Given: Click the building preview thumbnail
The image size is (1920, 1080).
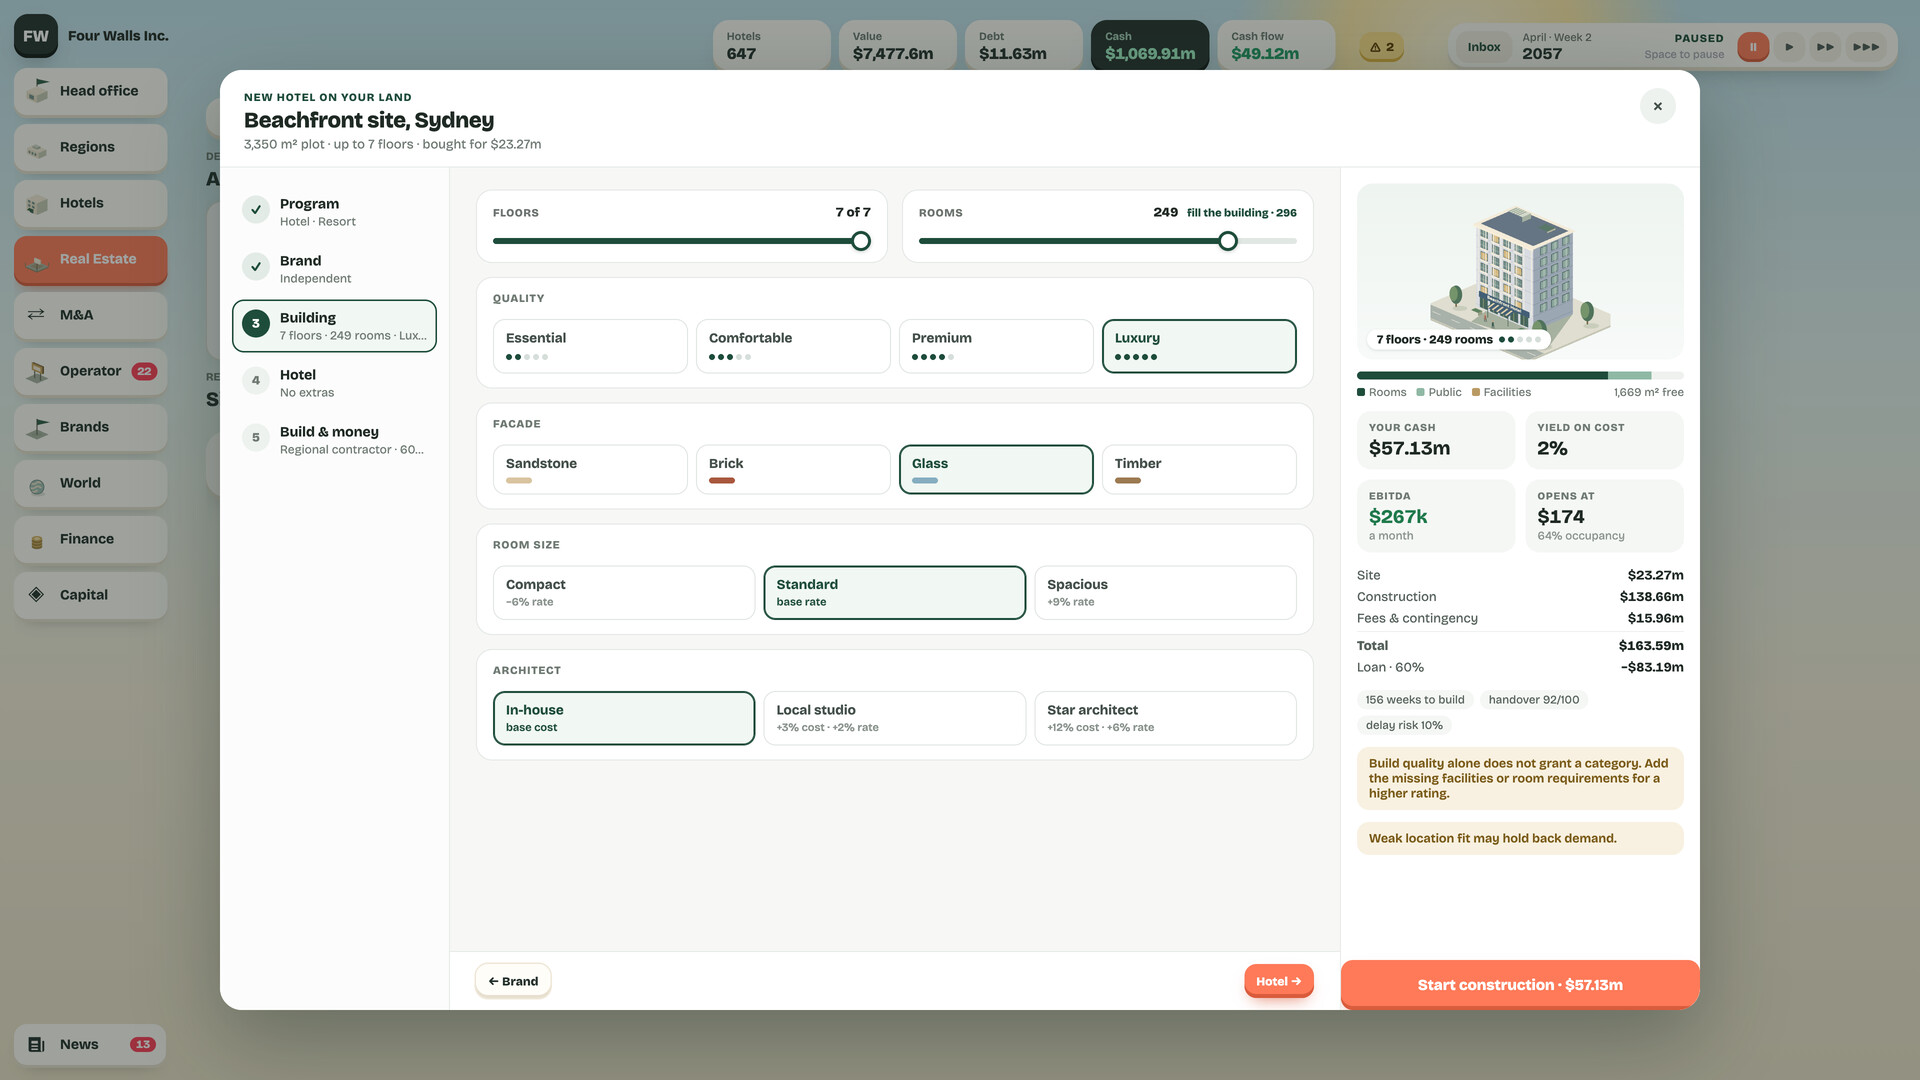Looking at the screenshot, I should point(1520,271).
